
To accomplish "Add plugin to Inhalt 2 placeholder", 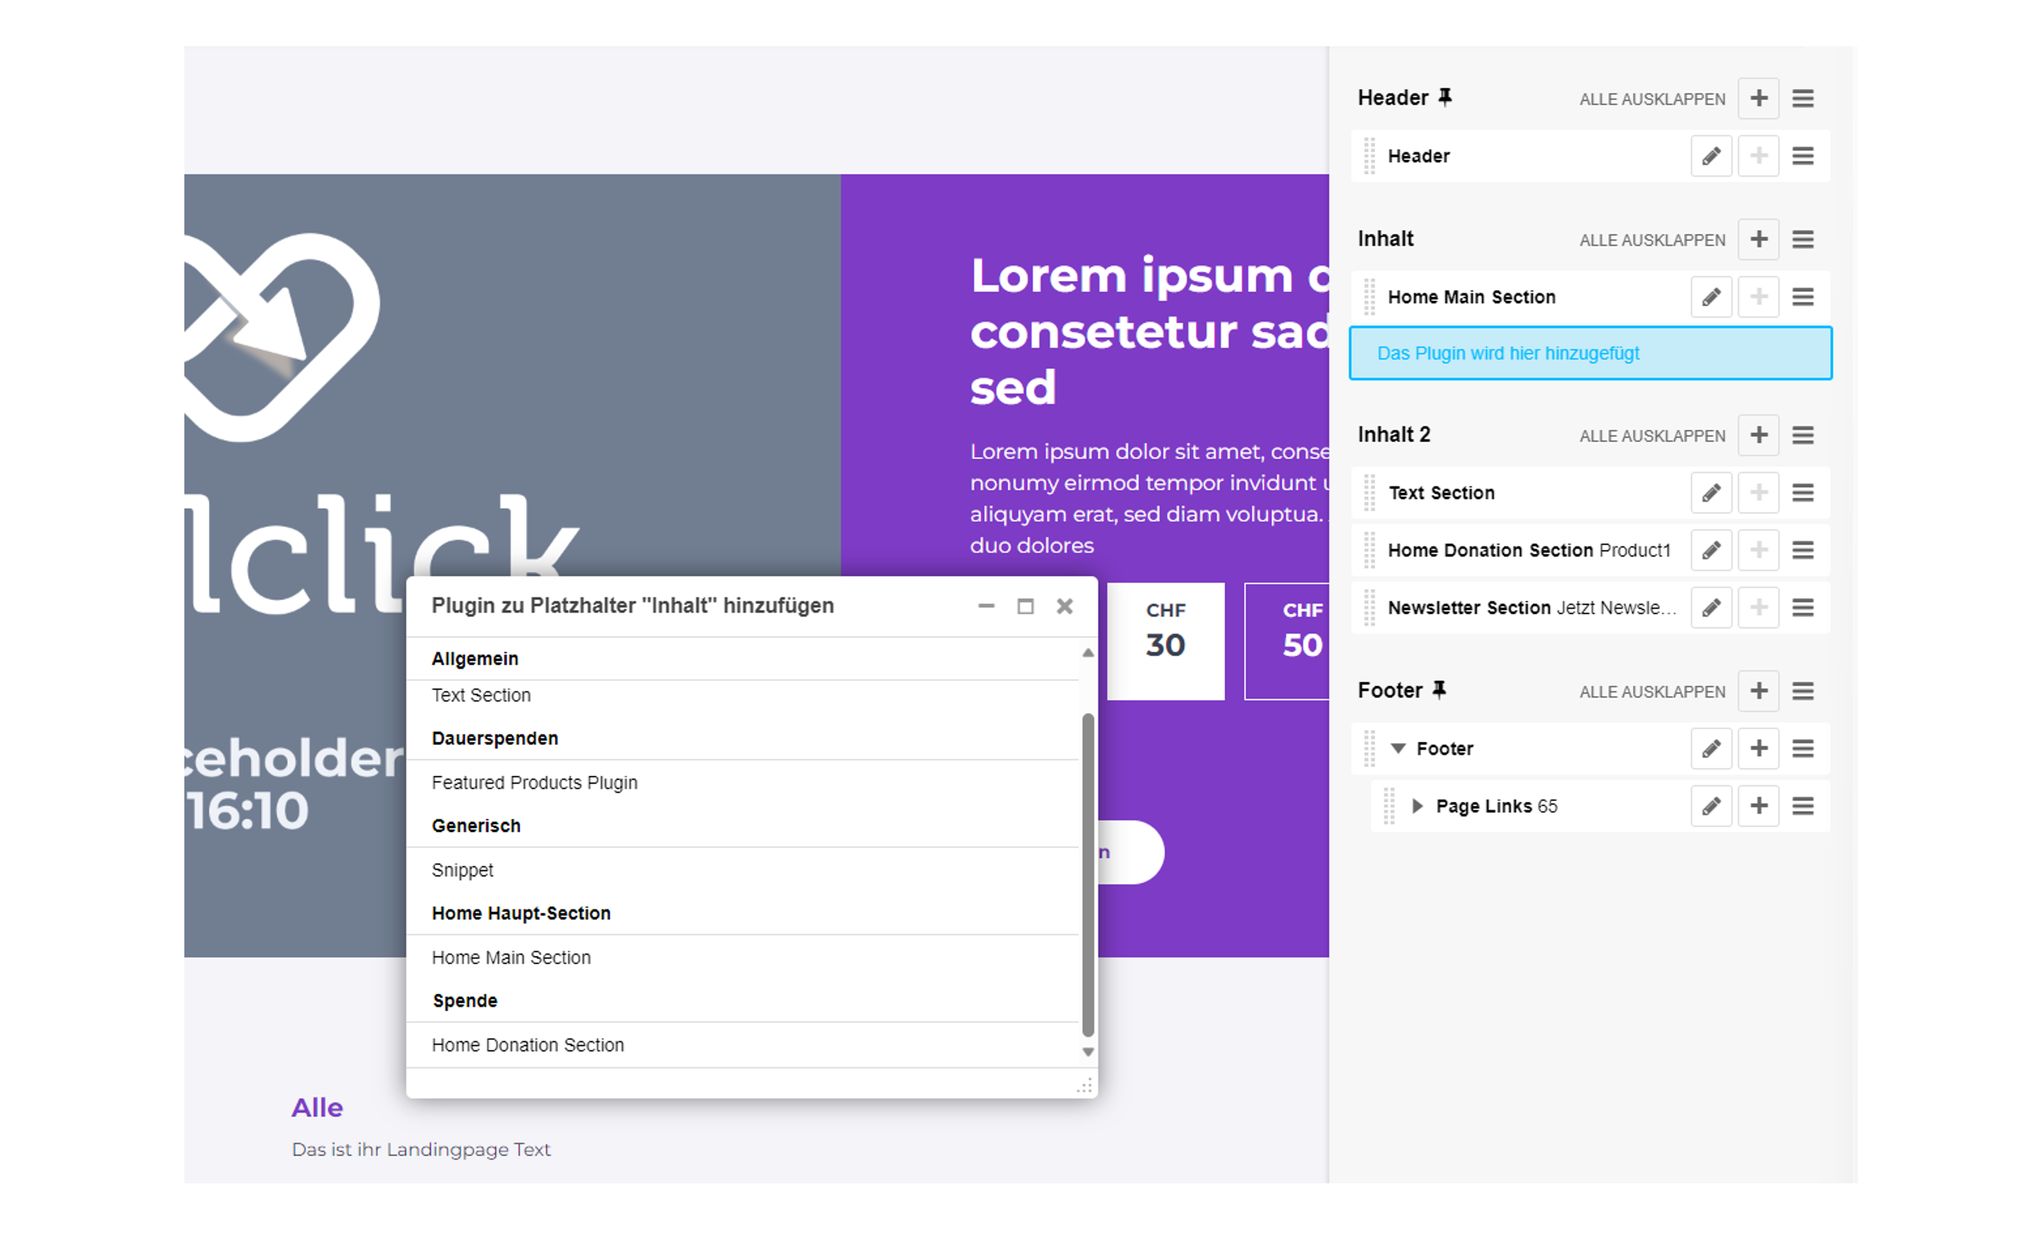I will pyautogui.click(x=1758, y=435).
